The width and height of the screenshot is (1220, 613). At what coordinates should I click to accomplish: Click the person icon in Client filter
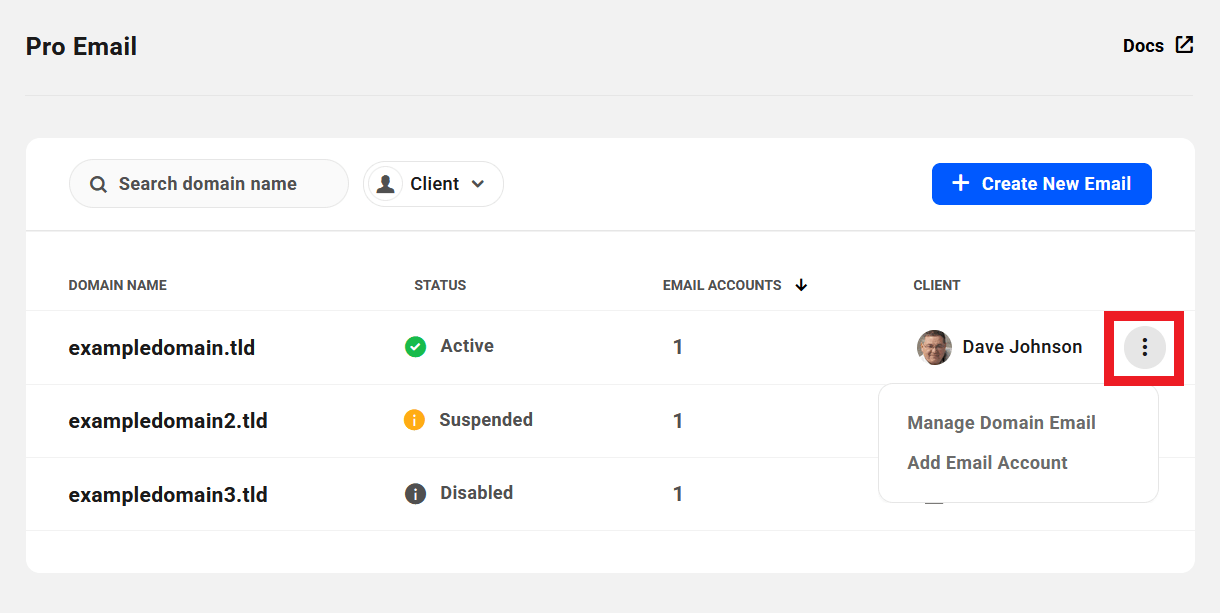pos(385,184)
